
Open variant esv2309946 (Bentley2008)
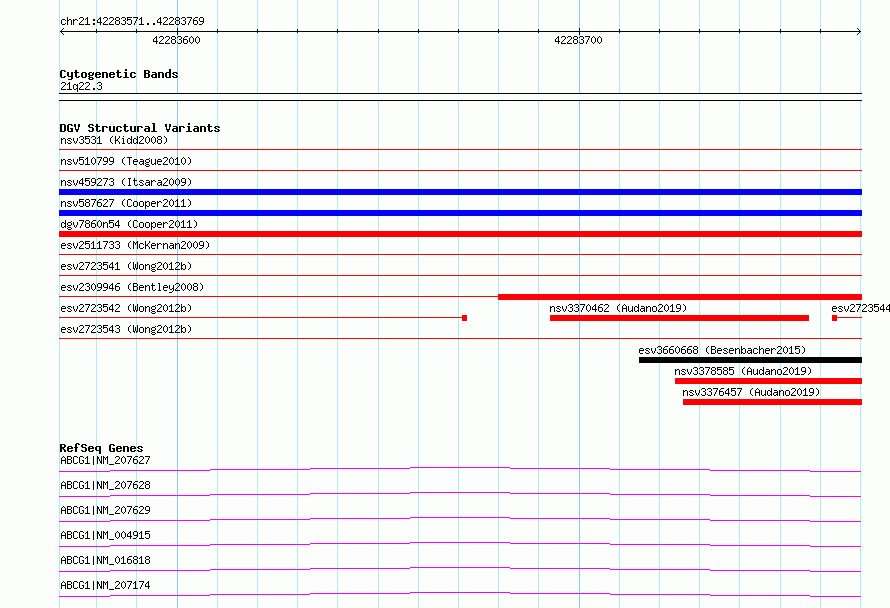coord(132,287)
